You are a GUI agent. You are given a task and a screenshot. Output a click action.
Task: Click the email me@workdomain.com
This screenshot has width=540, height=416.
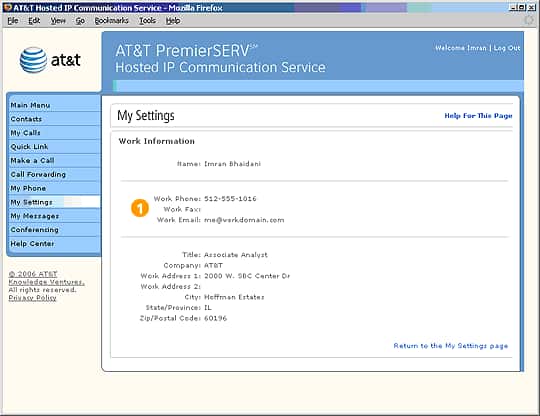coord(244,220)
